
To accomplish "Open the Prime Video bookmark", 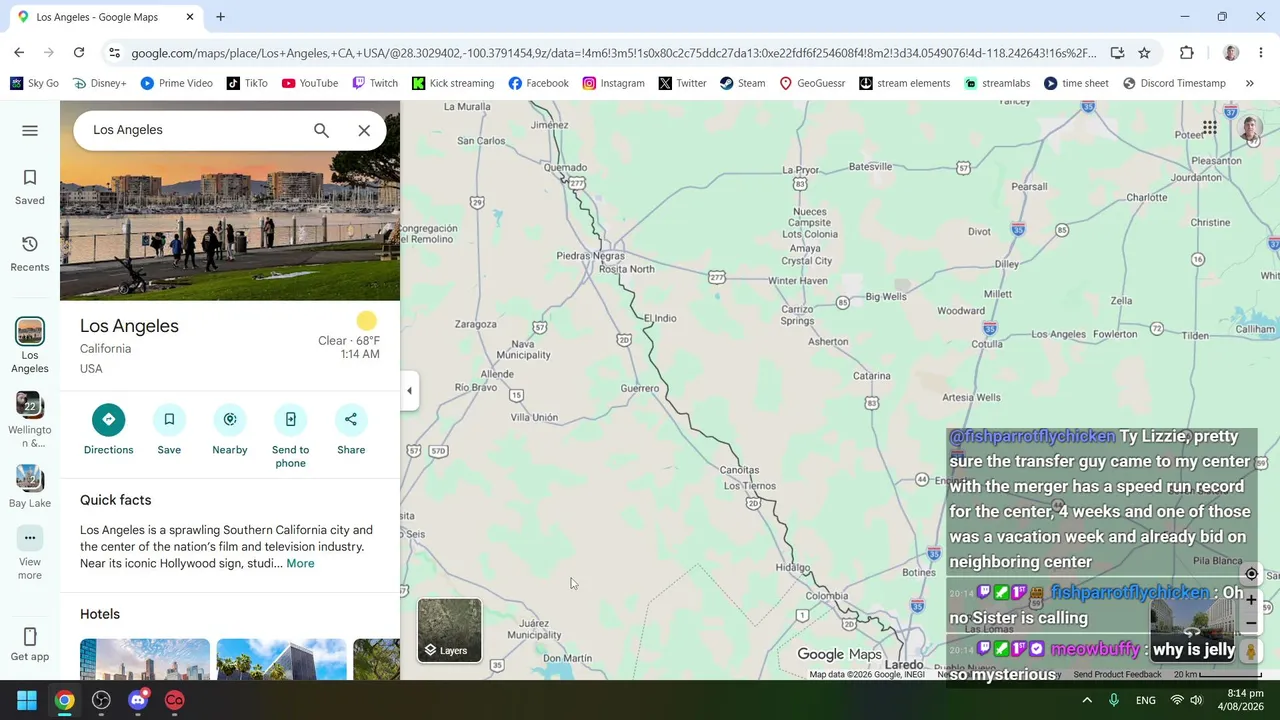I will click(x=176, y=83).
